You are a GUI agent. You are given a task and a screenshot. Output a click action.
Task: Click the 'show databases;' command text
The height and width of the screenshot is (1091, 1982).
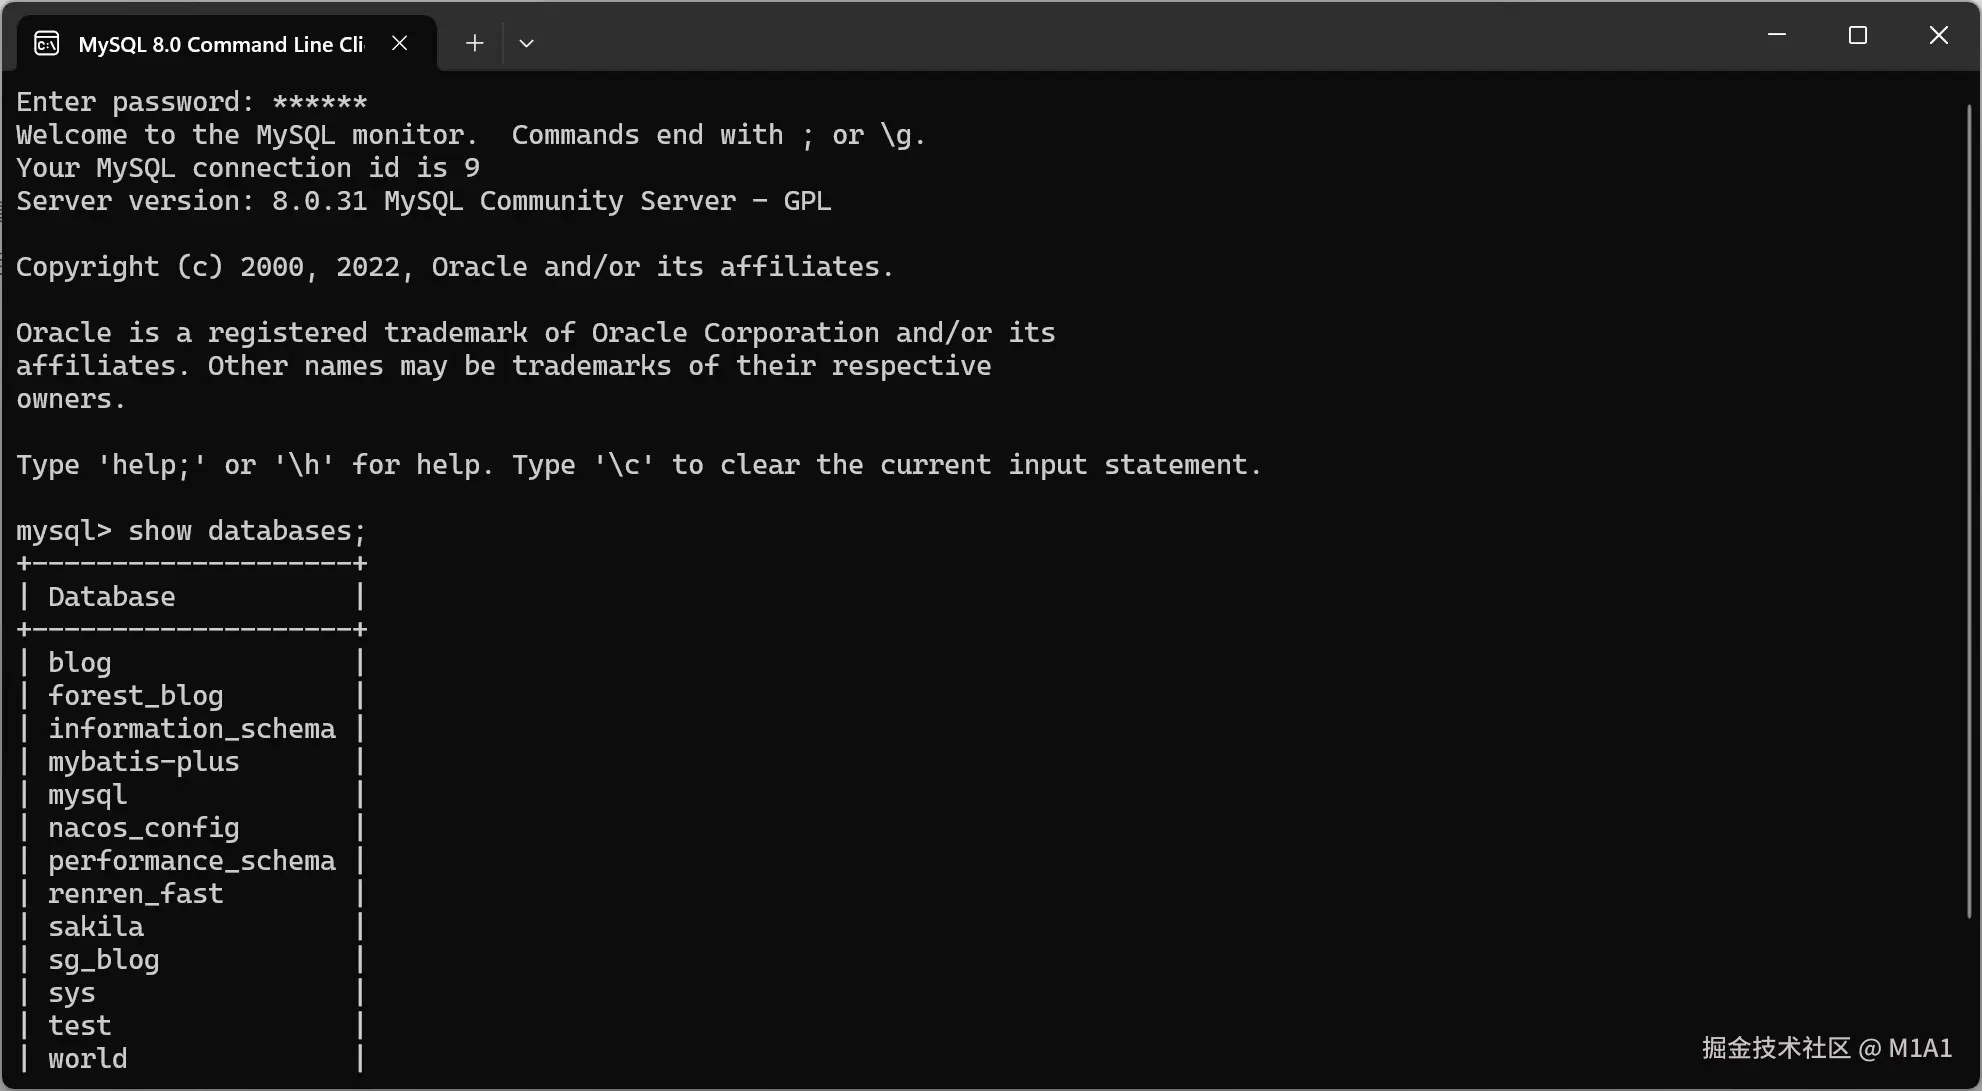pyautogui.click(x=247, y=531)
